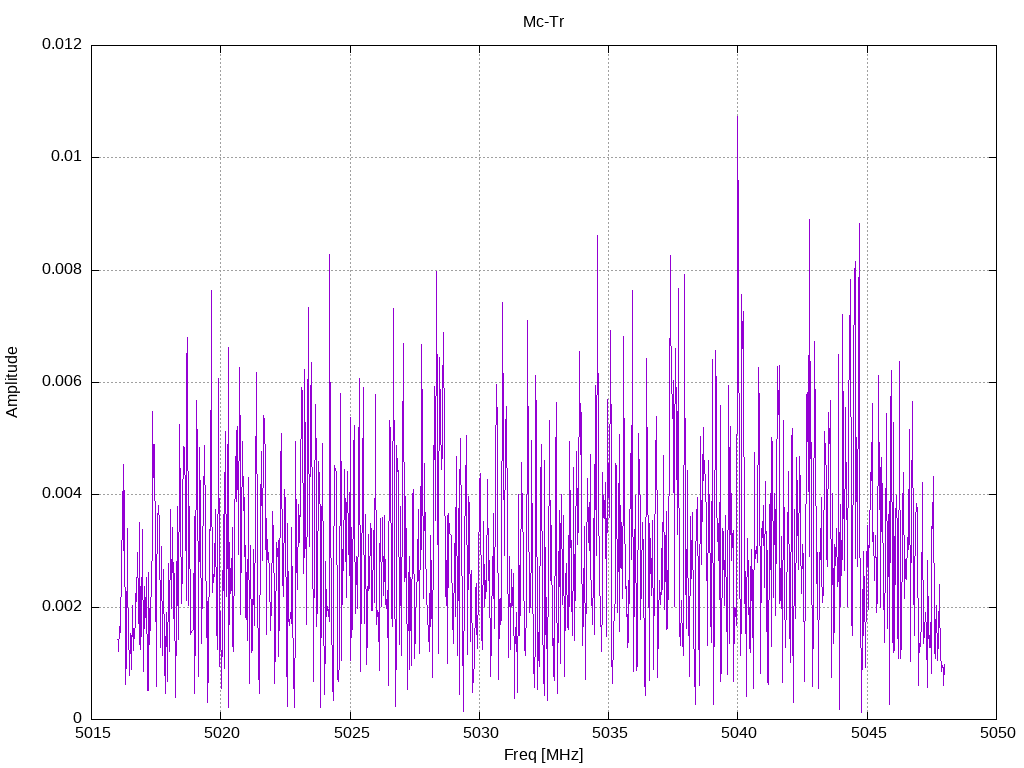Click the y-axis tick label "0"

pos(78,718)
